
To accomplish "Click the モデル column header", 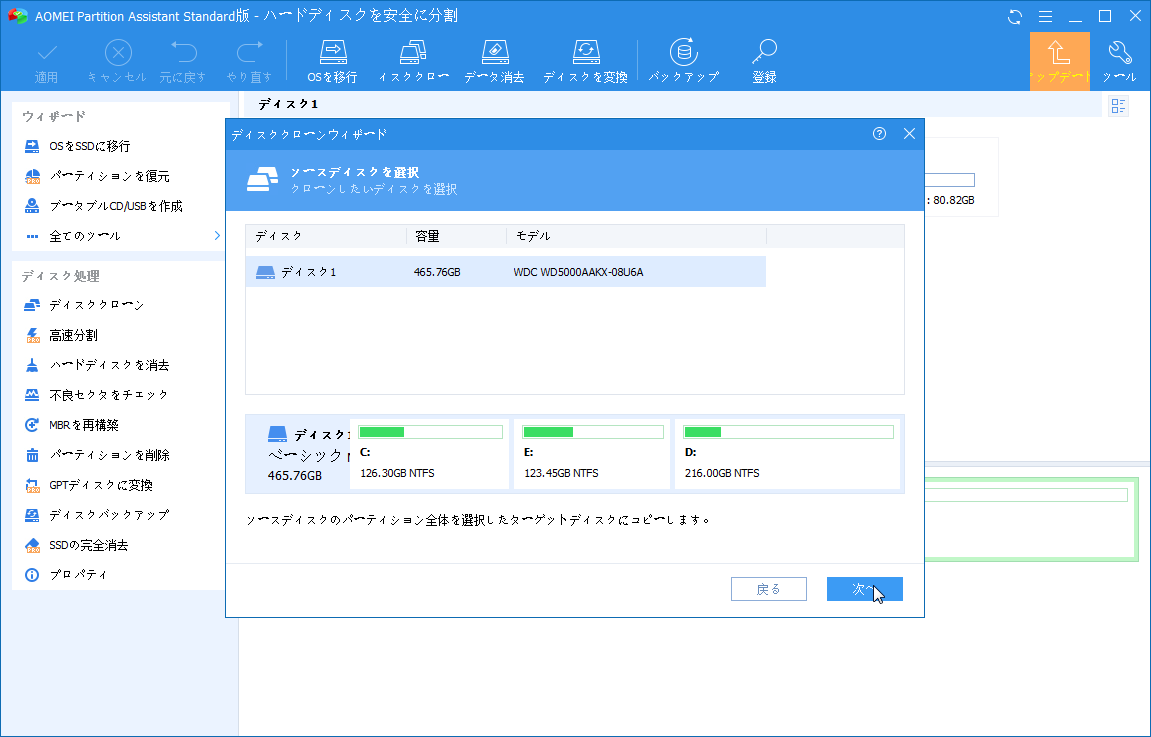I will click(636, 236).
